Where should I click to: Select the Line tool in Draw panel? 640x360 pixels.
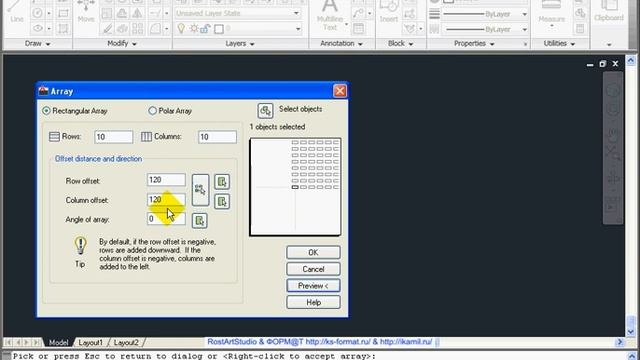coord(16,12)
